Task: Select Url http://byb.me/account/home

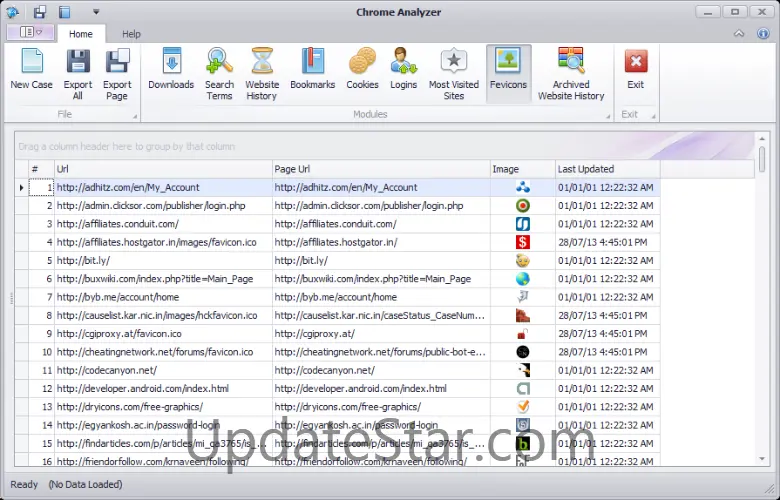Action: (x=163, y=297)
